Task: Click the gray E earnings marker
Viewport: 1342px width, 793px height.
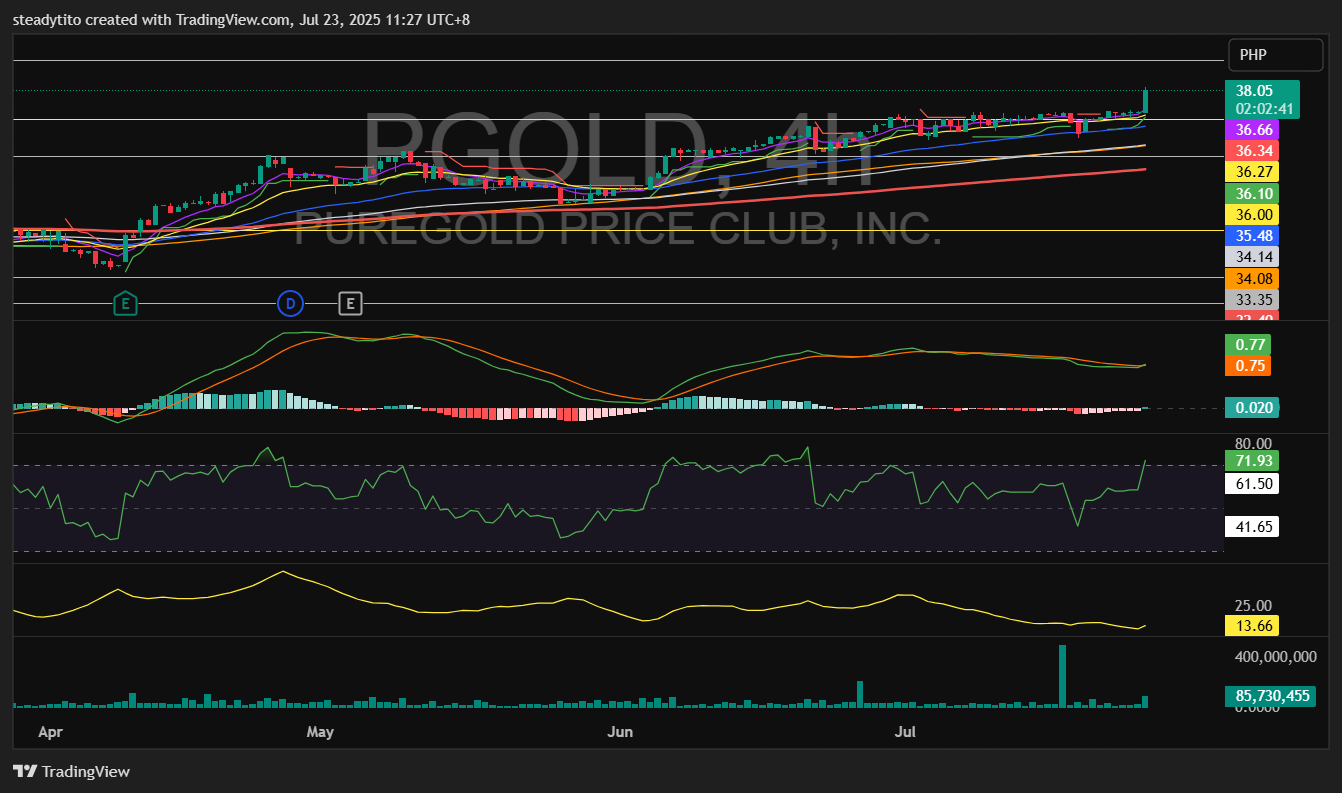Action: (350, 303)
